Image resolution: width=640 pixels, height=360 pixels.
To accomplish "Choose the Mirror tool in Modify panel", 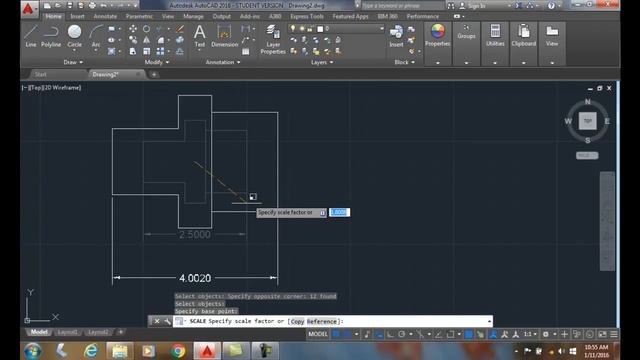I will [x=147, y=40].
